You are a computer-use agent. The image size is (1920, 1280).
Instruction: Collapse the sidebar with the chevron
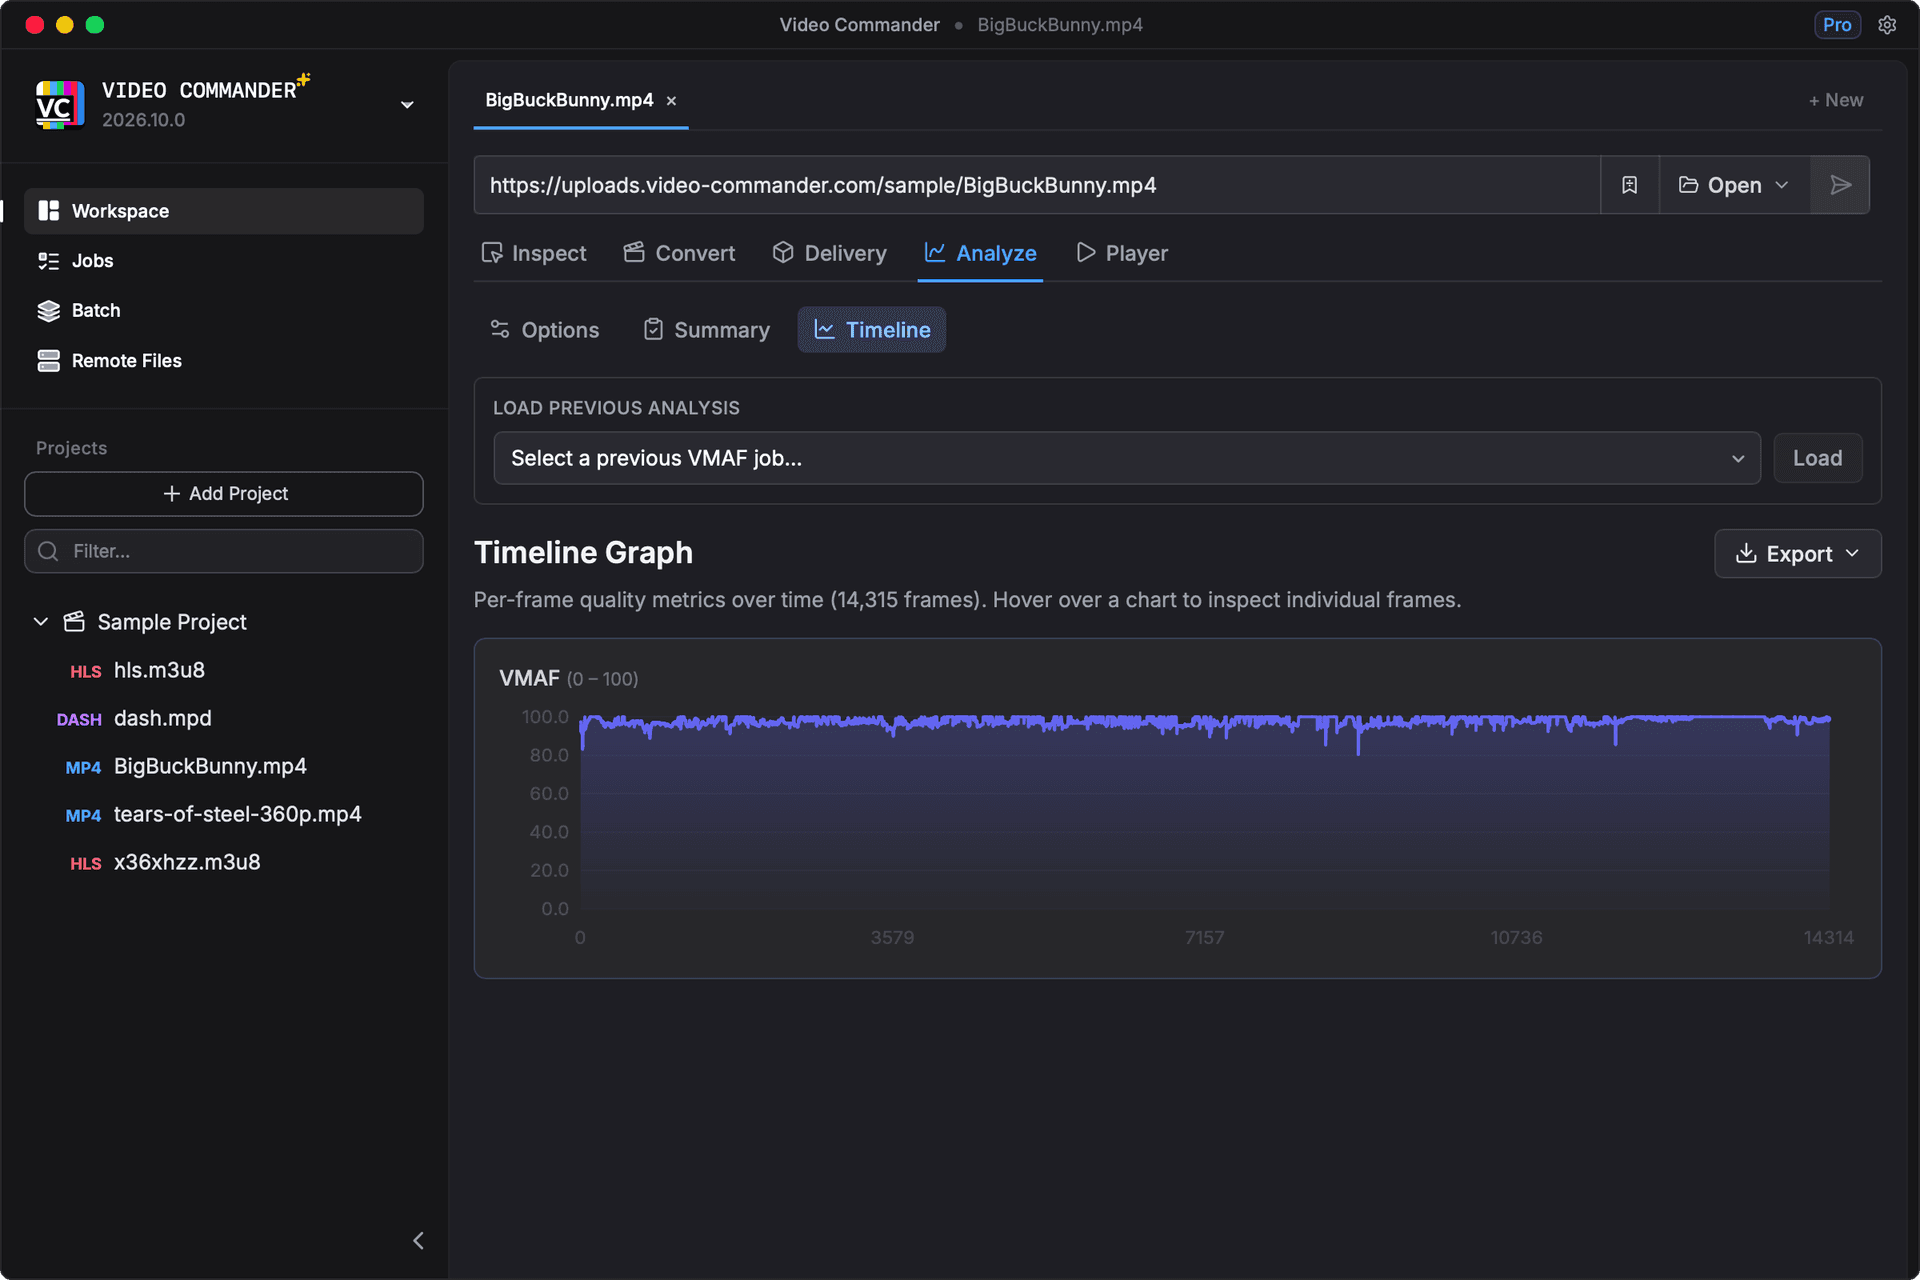tap(418, 1241)
